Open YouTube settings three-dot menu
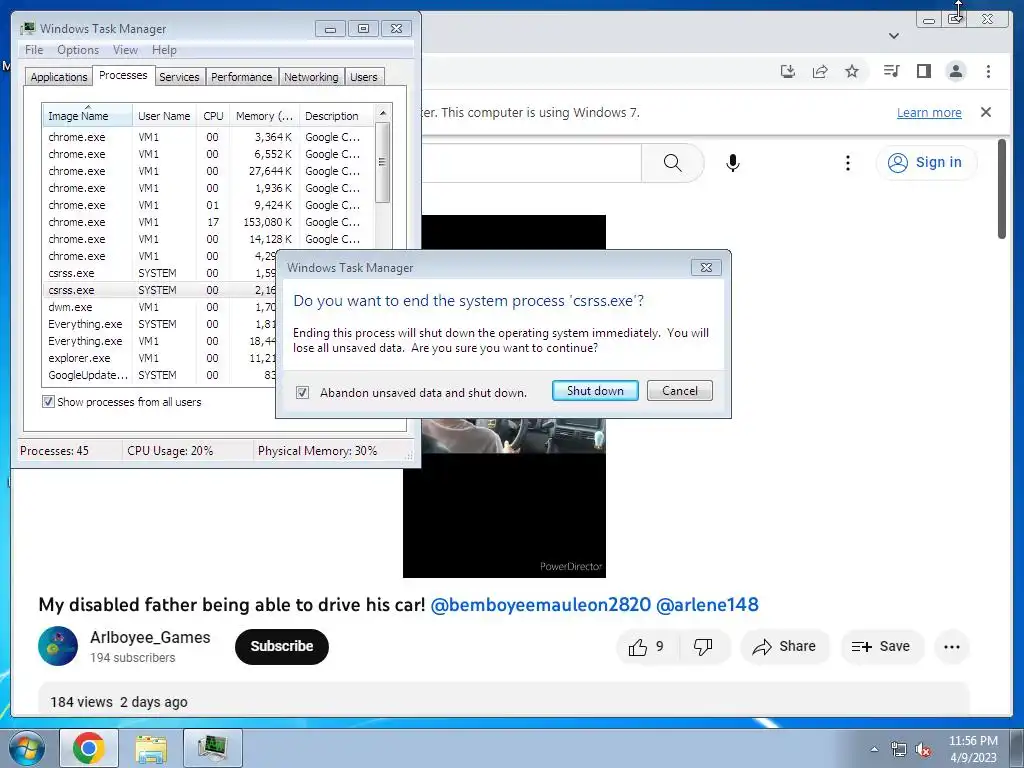 tap(848, 163)
